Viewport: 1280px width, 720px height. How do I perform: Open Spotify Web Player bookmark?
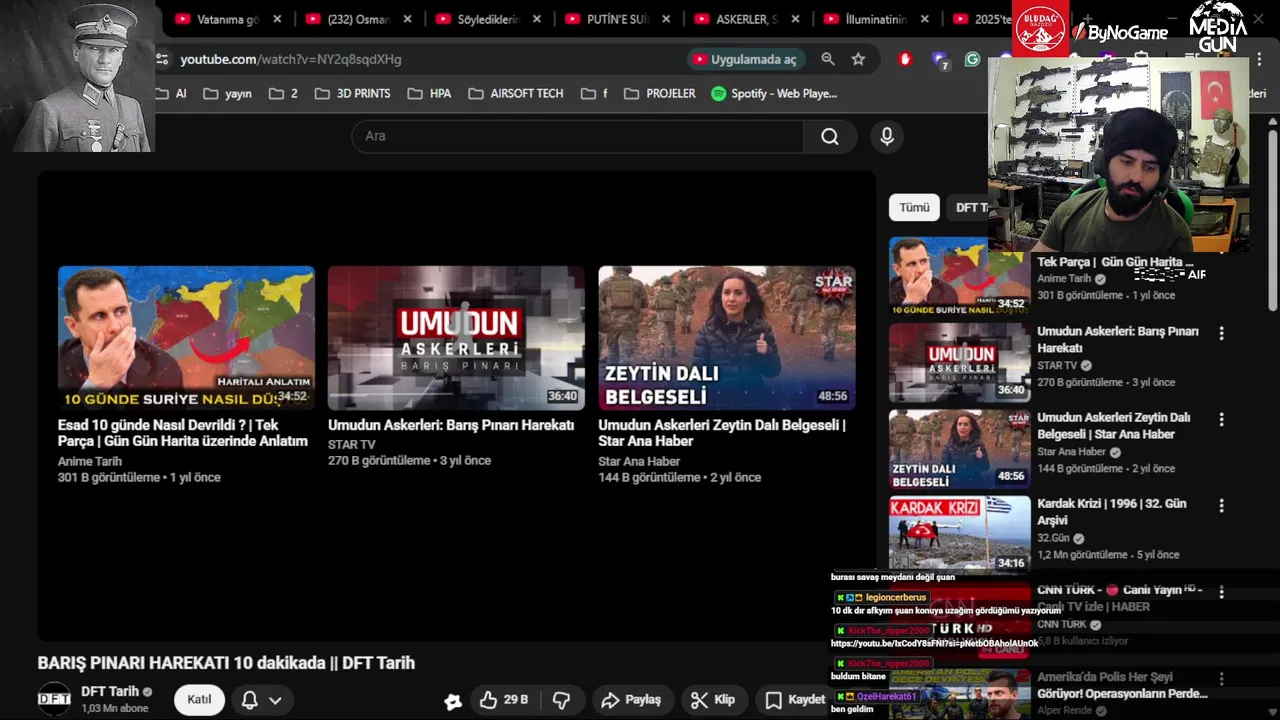click(x=774, y=93)
